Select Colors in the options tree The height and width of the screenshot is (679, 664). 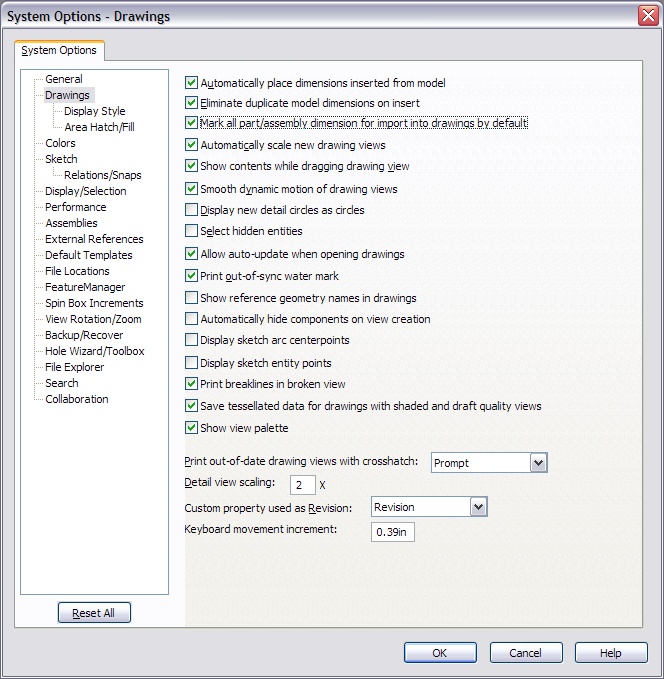60,143
